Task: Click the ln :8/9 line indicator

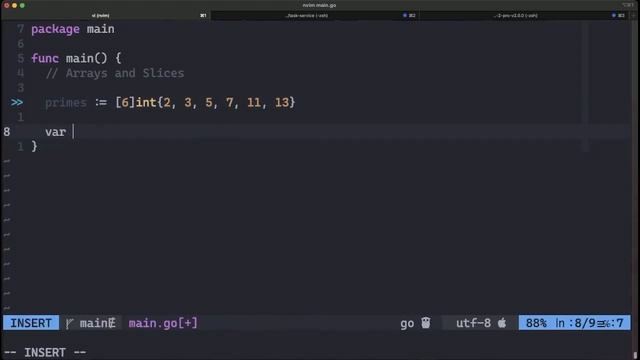Action: coord(575,323)
